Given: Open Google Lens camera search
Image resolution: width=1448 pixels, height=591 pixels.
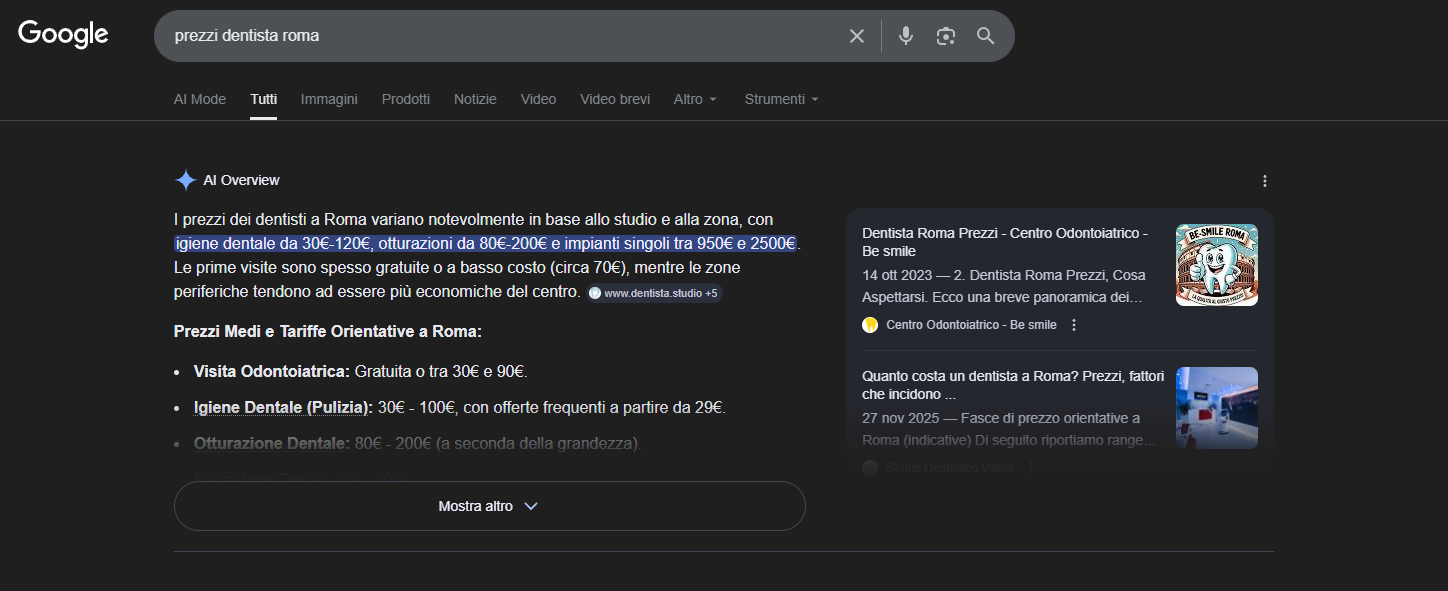Looking at the screenshot, I should [x=945, y=35].
